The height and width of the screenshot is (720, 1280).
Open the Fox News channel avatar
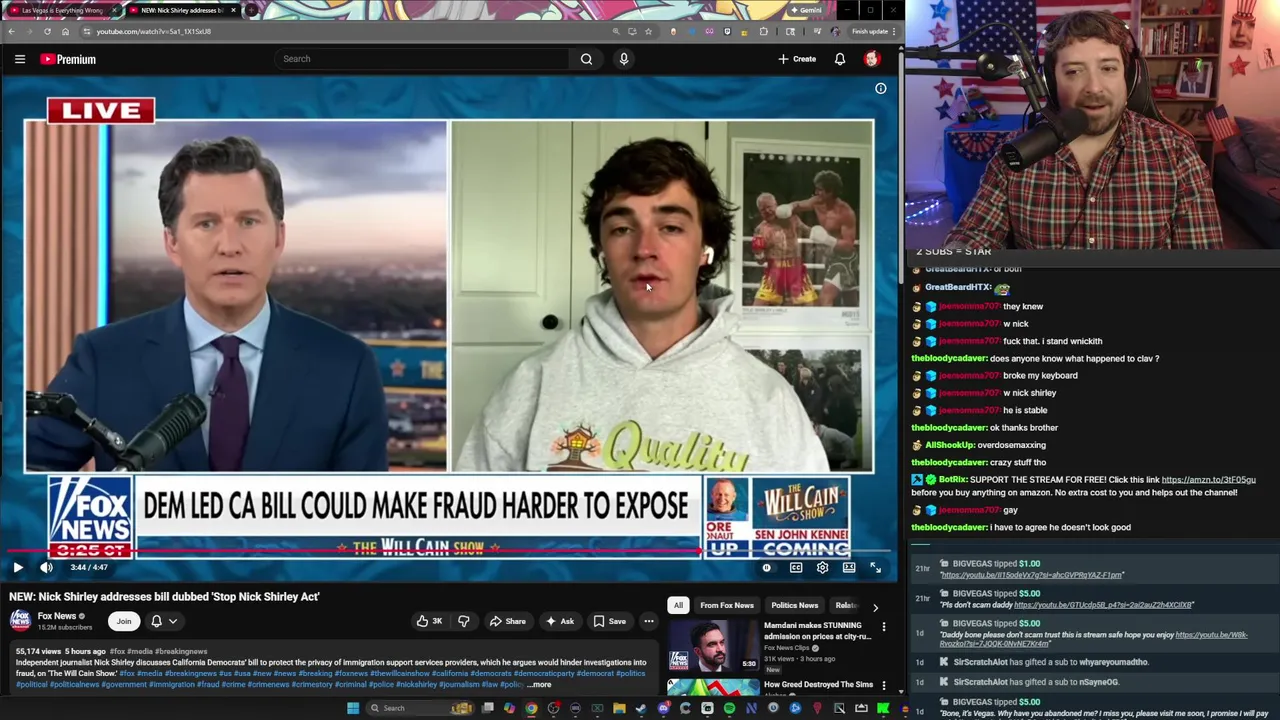[x=21, y=621]
